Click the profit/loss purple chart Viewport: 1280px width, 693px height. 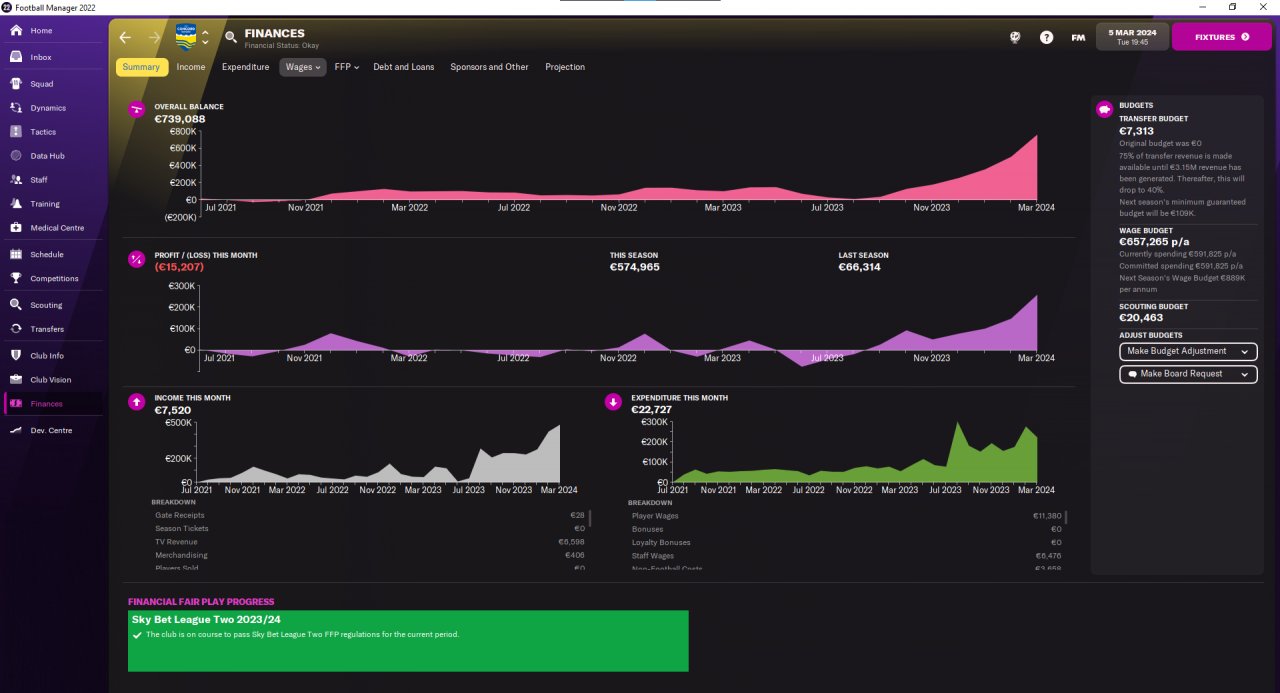[x=620, y=328]
